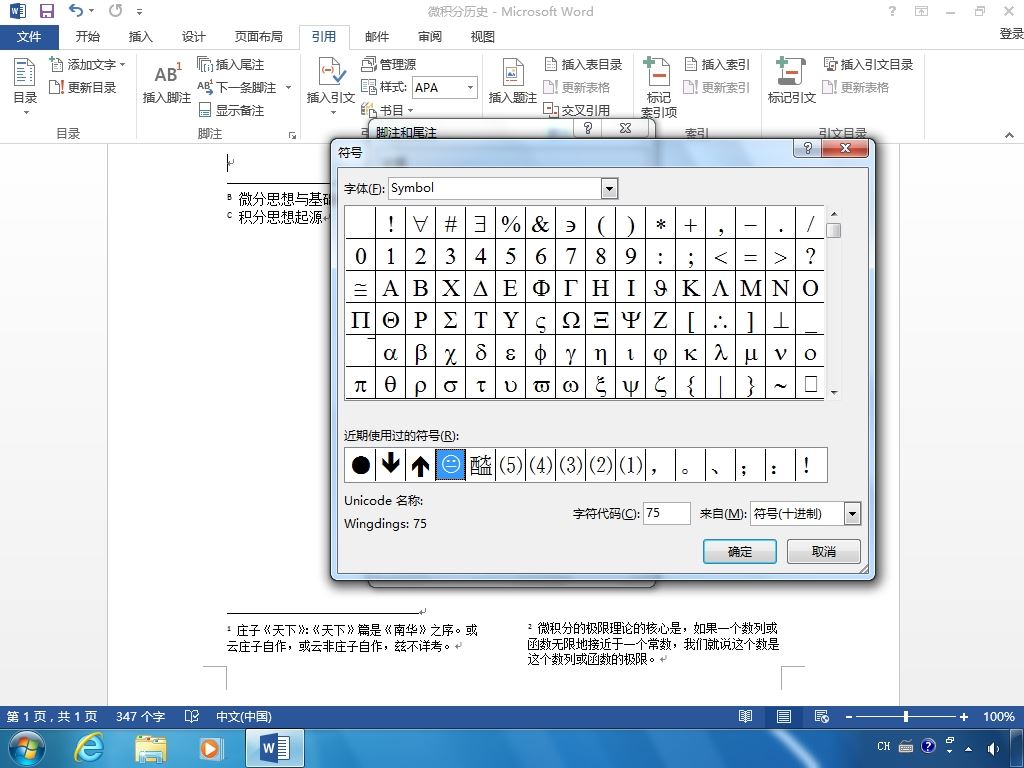Click Next Footnote (下一条脚注)

pos(238,87)
